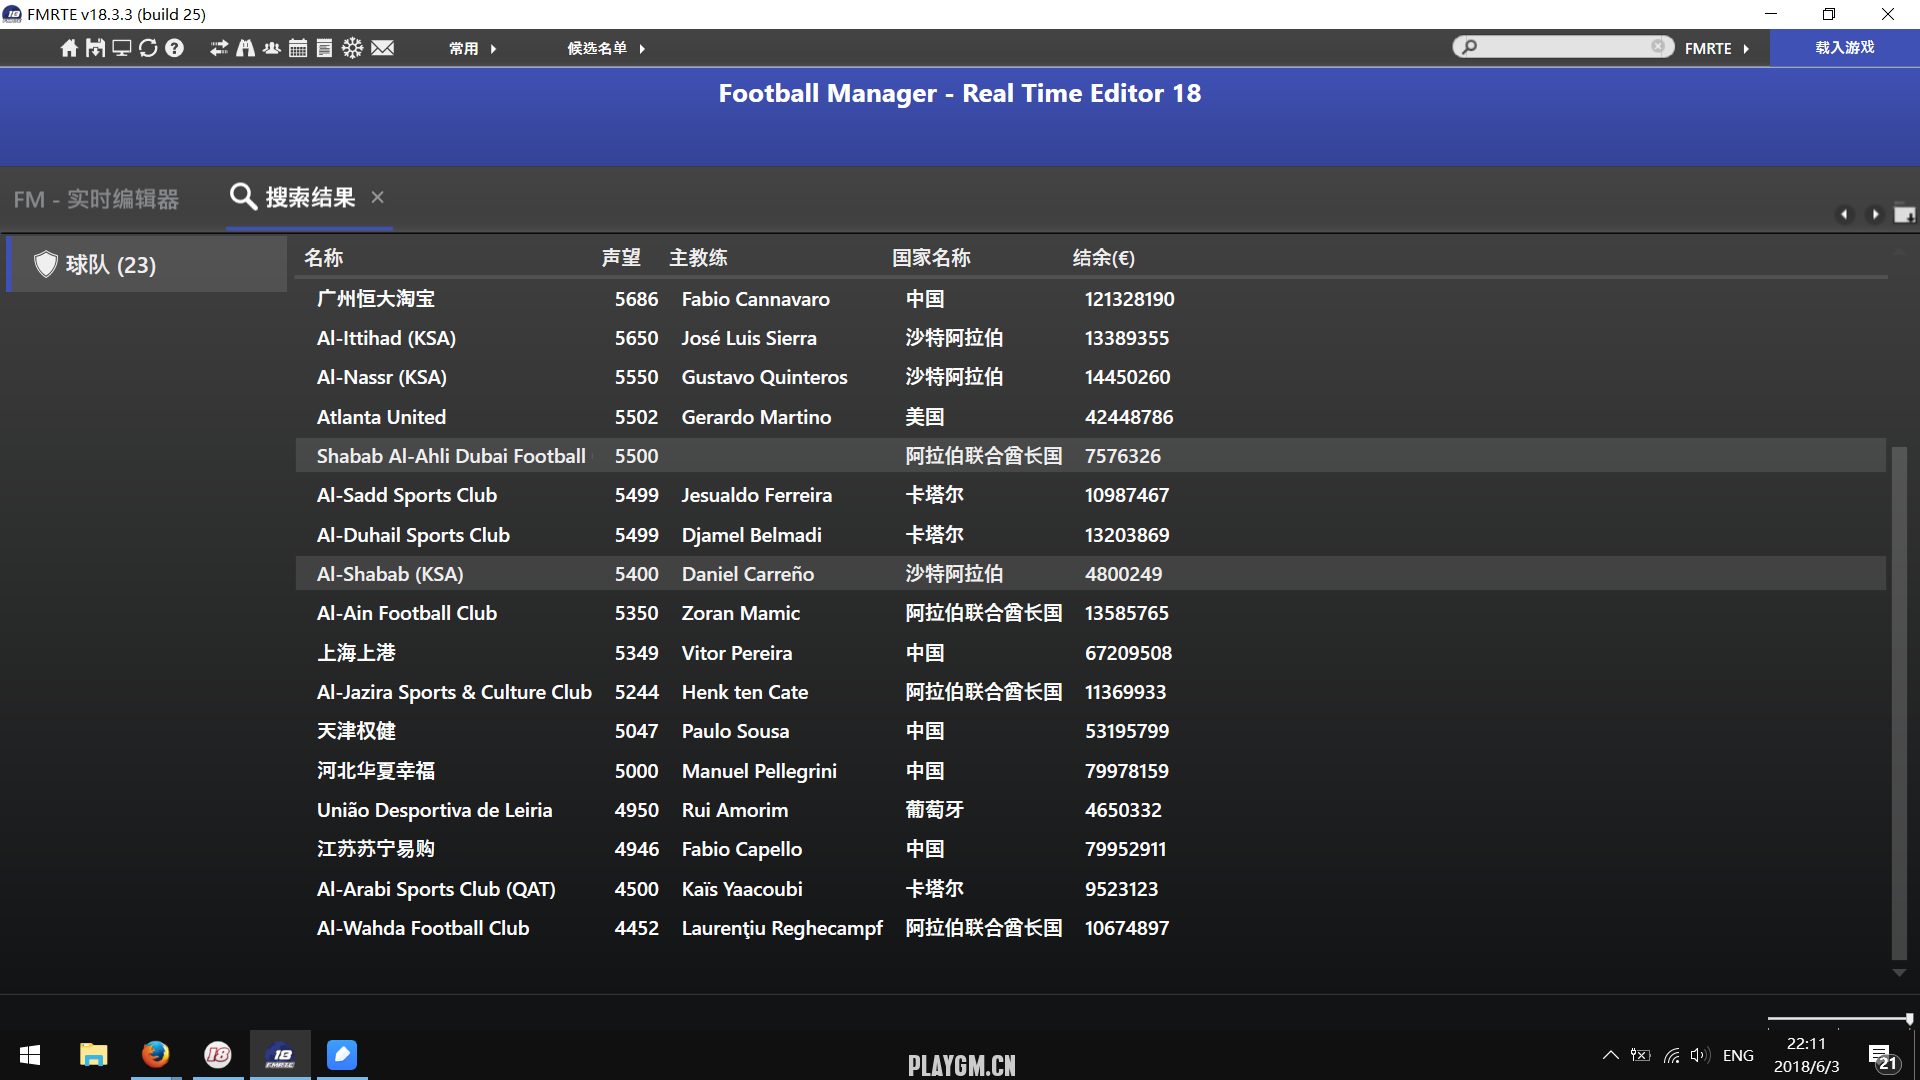The width and height of the screenshot is (1920, 1080).
Task: Click the Home icon in toolbar
Action: (69, 48)
